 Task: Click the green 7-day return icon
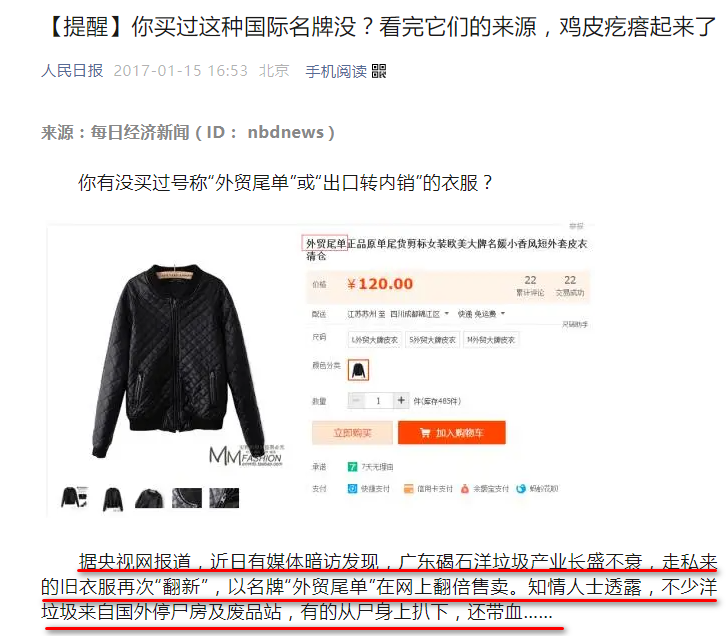[x=352, y=466]
